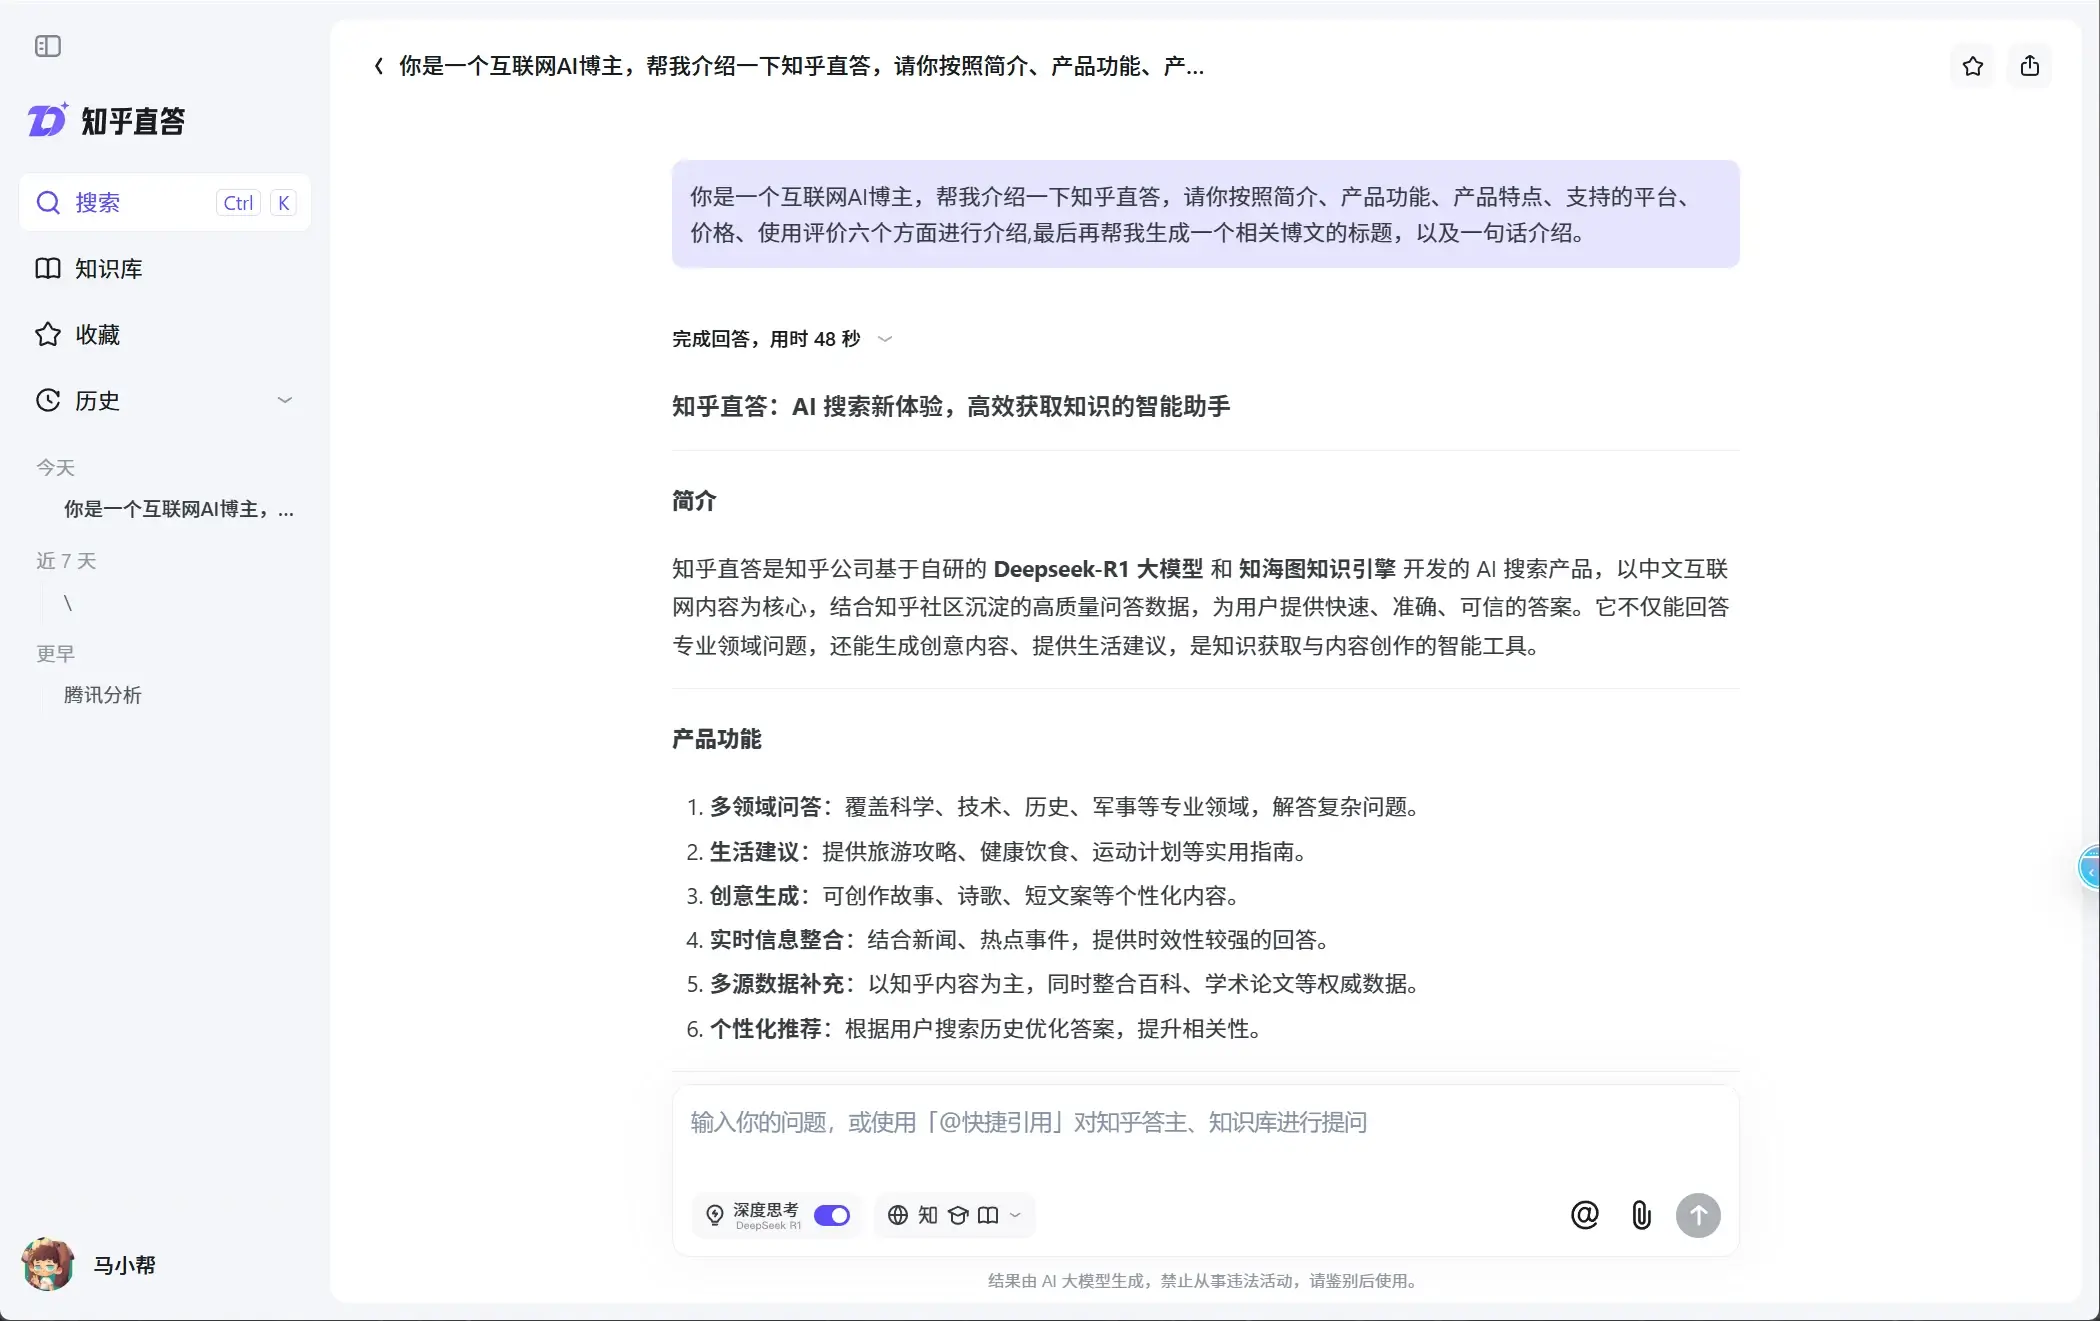Go back with the arrow beside conversation title
Screen dimensions: 2100x1321
[x=379, y=66]
